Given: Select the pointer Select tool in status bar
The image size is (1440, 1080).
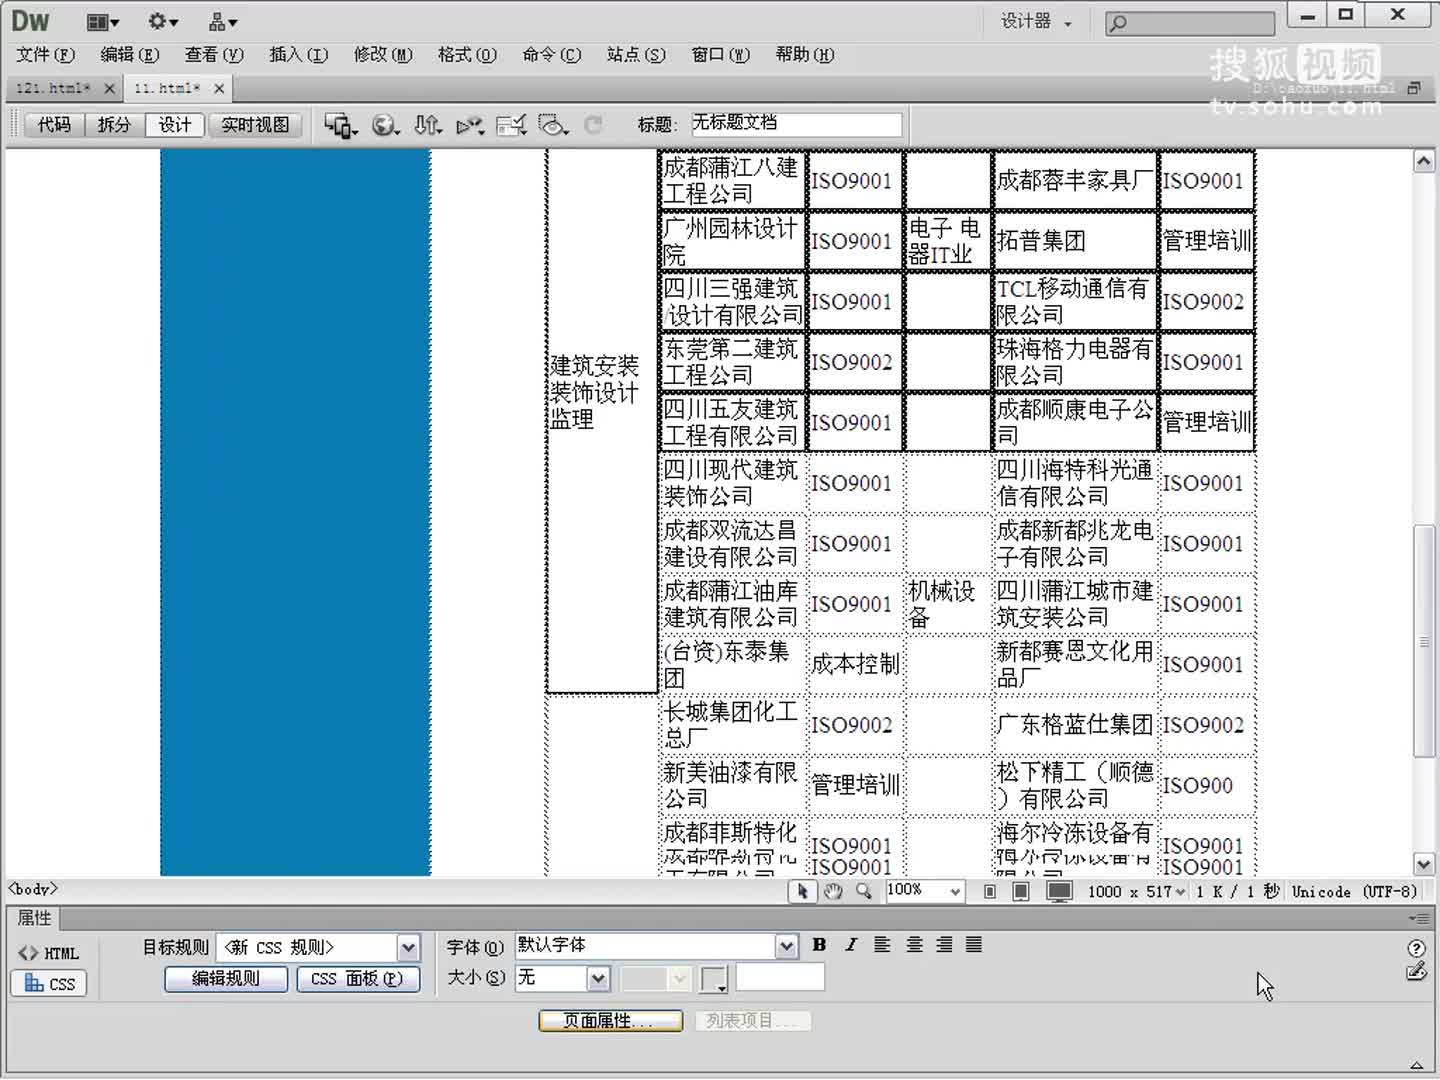Looking at the screenshot, I should 802,891.
